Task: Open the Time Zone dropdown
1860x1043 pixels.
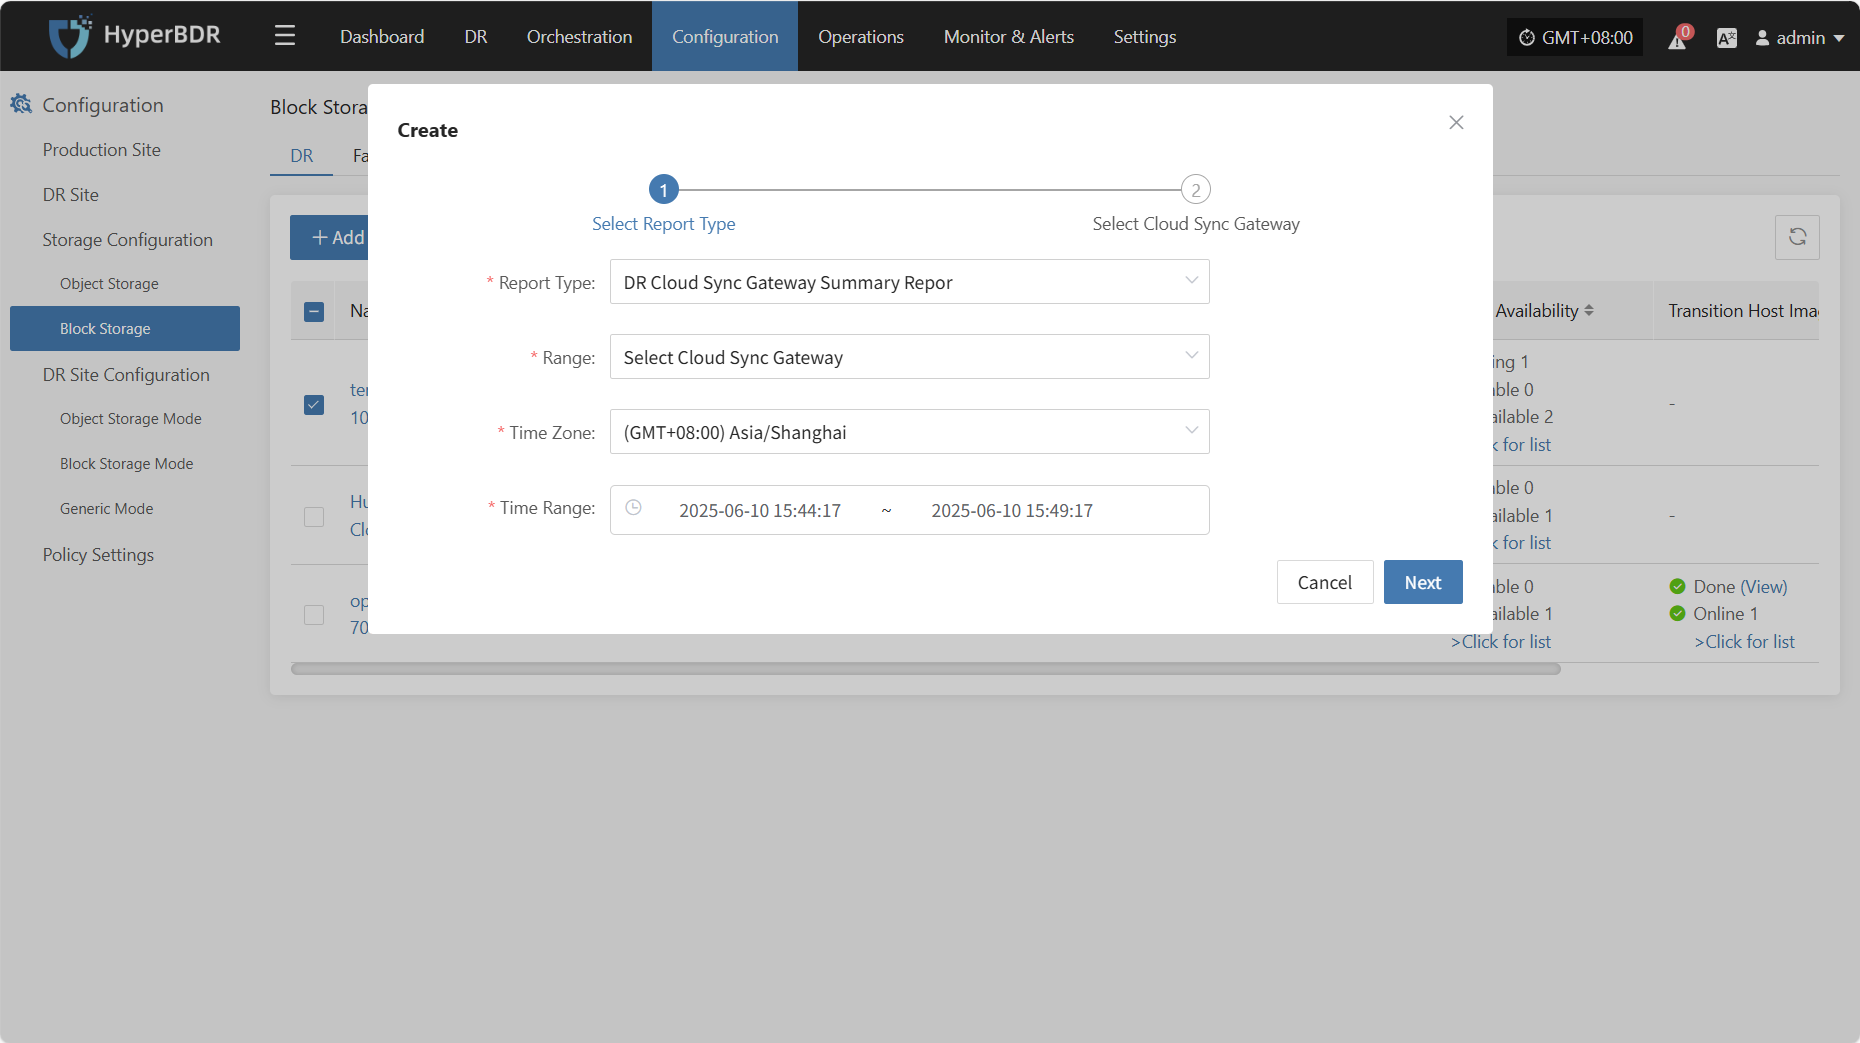Action: 909,432
